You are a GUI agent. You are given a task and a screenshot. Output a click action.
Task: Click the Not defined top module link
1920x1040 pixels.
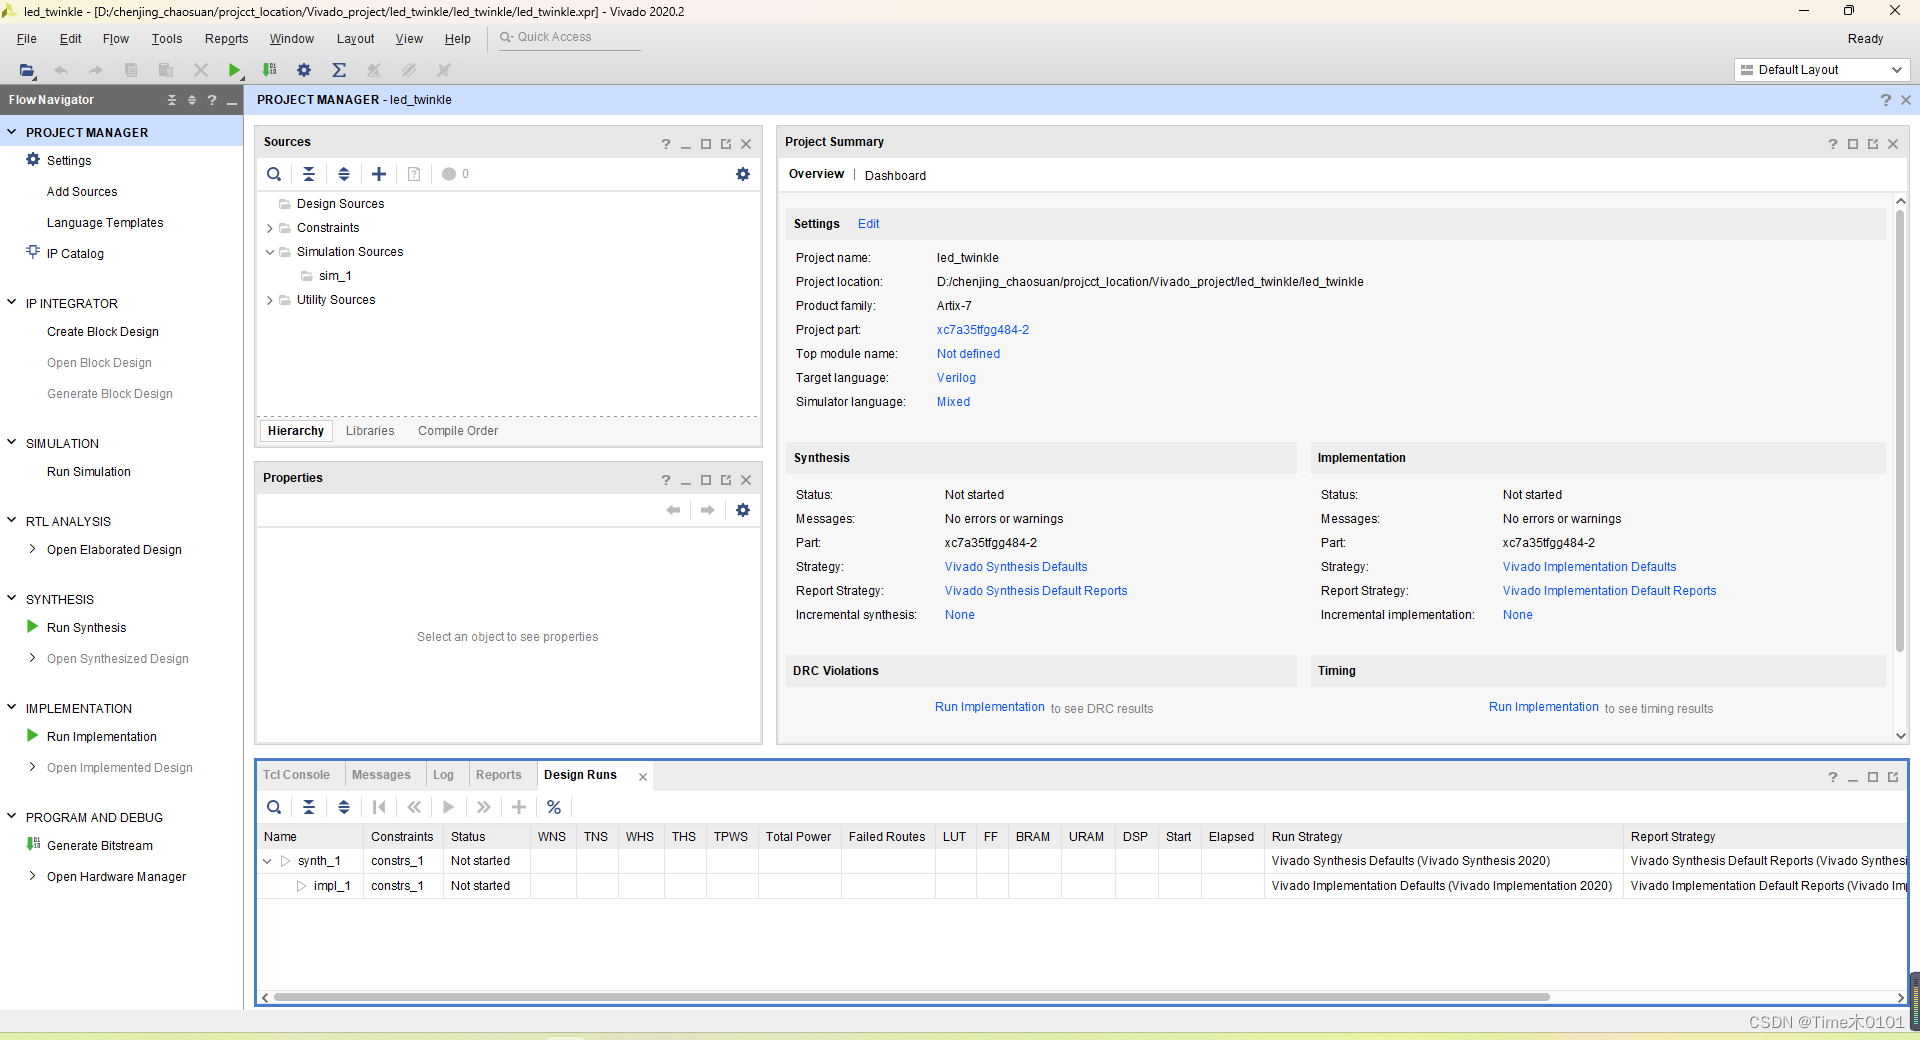[x=968, y=354]
